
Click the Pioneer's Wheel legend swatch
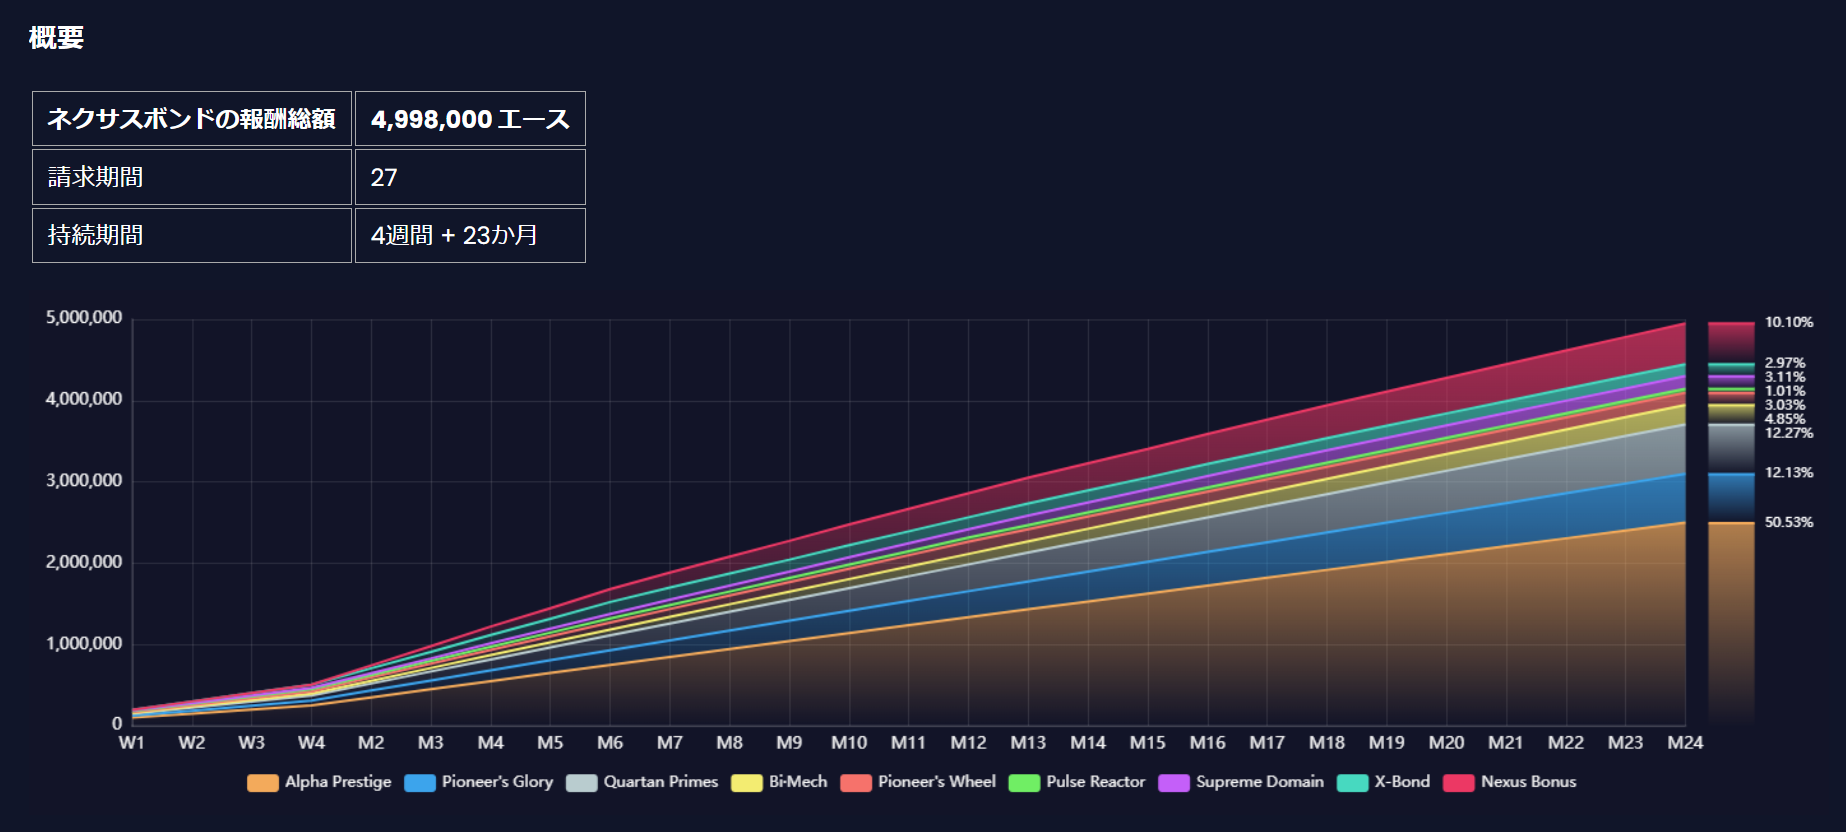[857, 782]
